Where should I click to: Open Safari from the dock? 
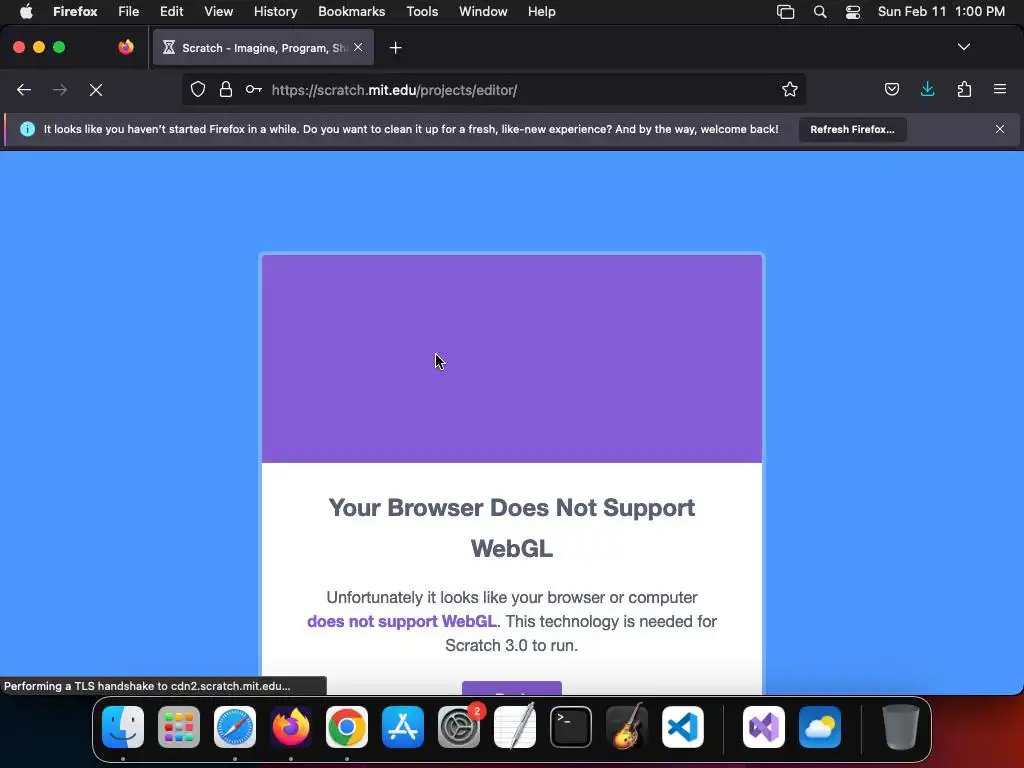tap(235, 727)
